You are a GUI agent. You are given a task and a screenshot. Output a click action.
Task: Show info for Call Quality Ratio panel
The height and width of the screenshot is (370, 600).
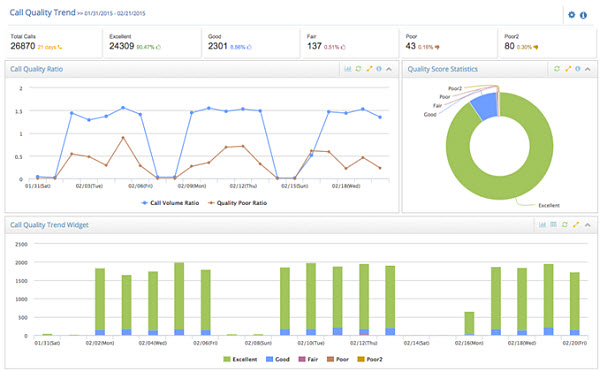click(x=379, y=69)
